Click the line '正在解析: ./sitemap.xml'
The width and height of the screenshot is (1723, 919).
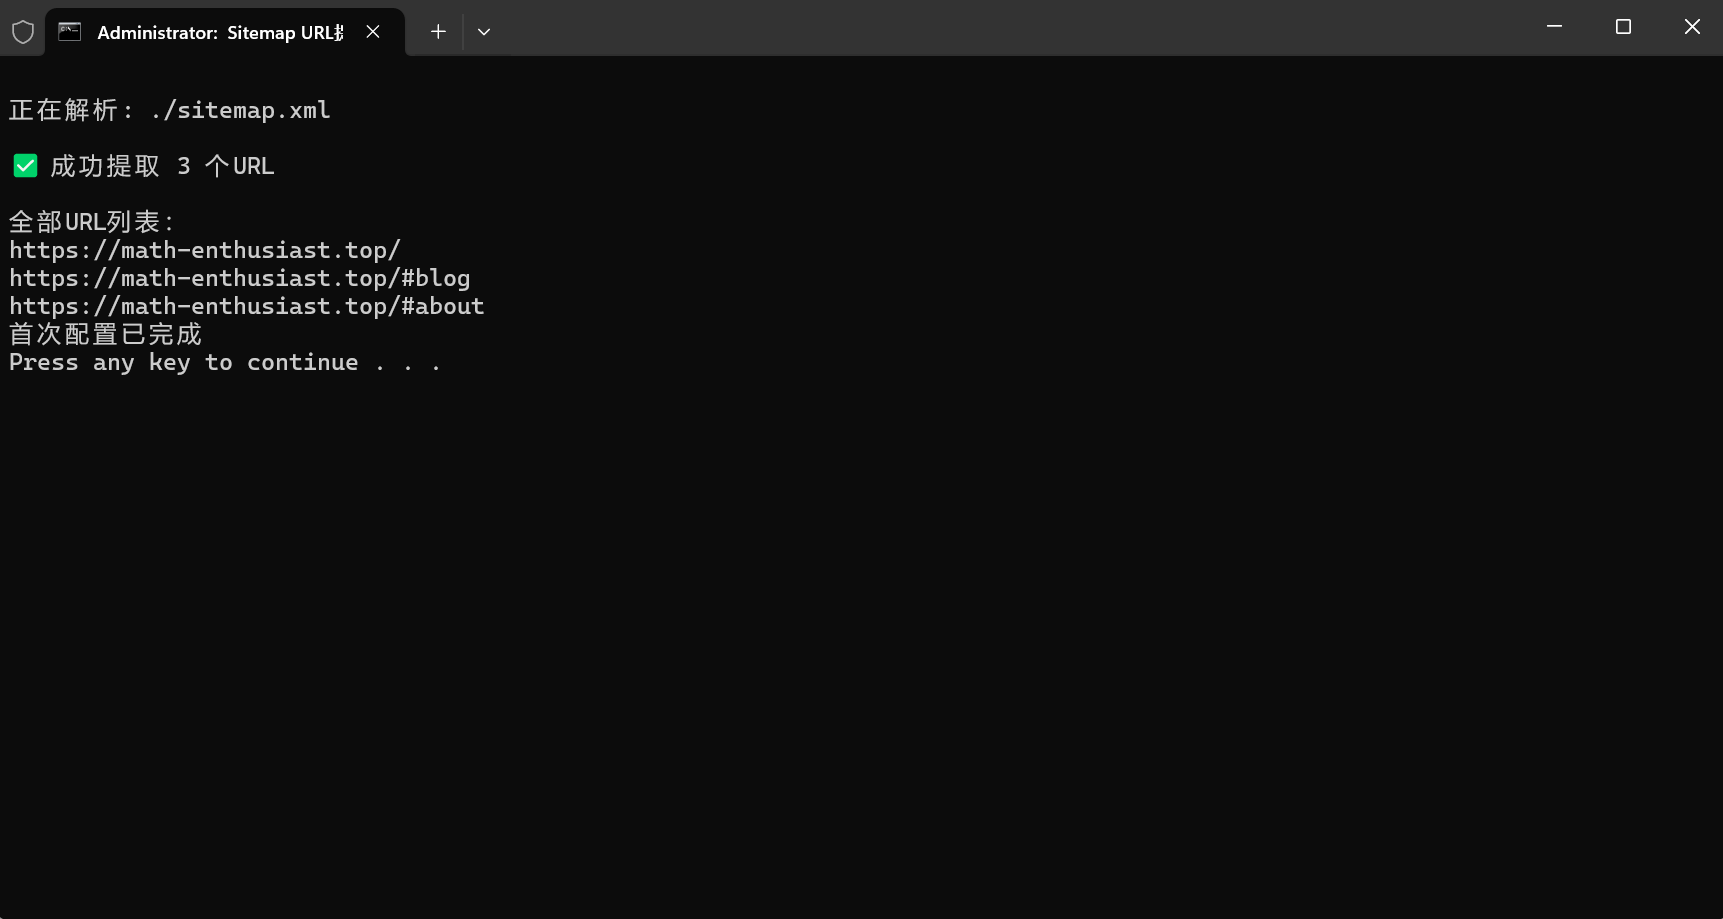pyautogui.click(x=170, y=110)
